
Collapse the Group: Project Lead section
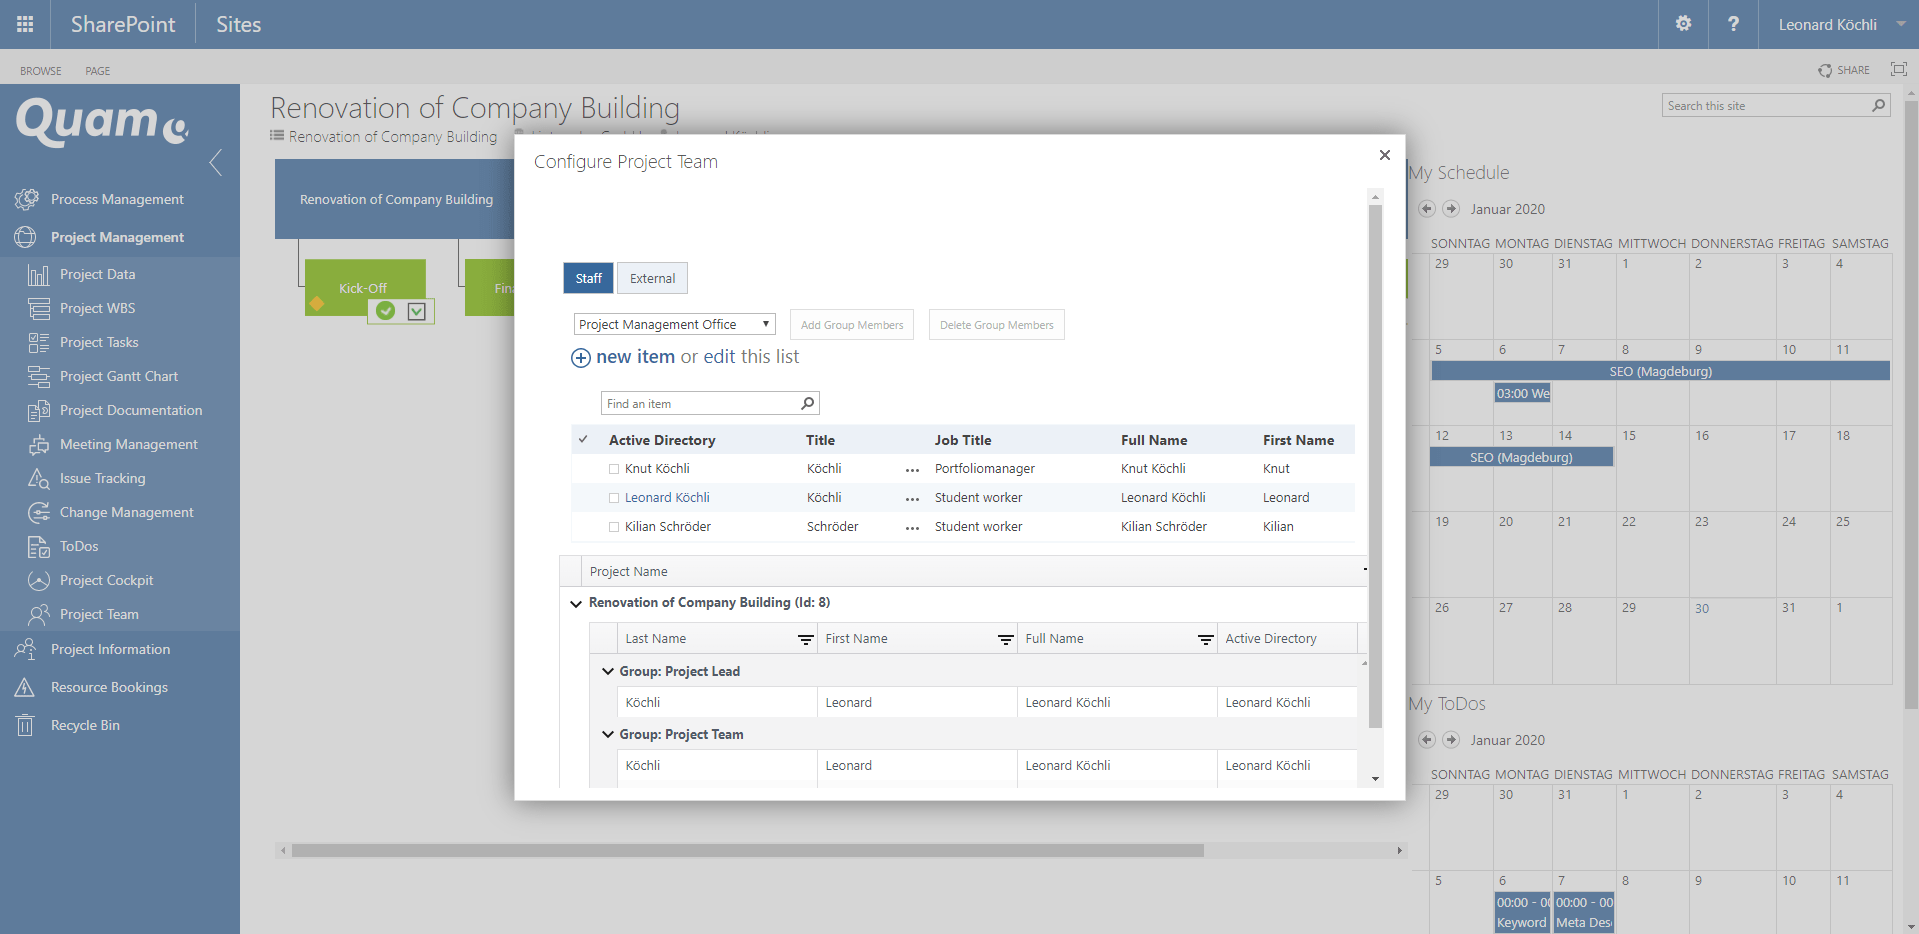607,672
